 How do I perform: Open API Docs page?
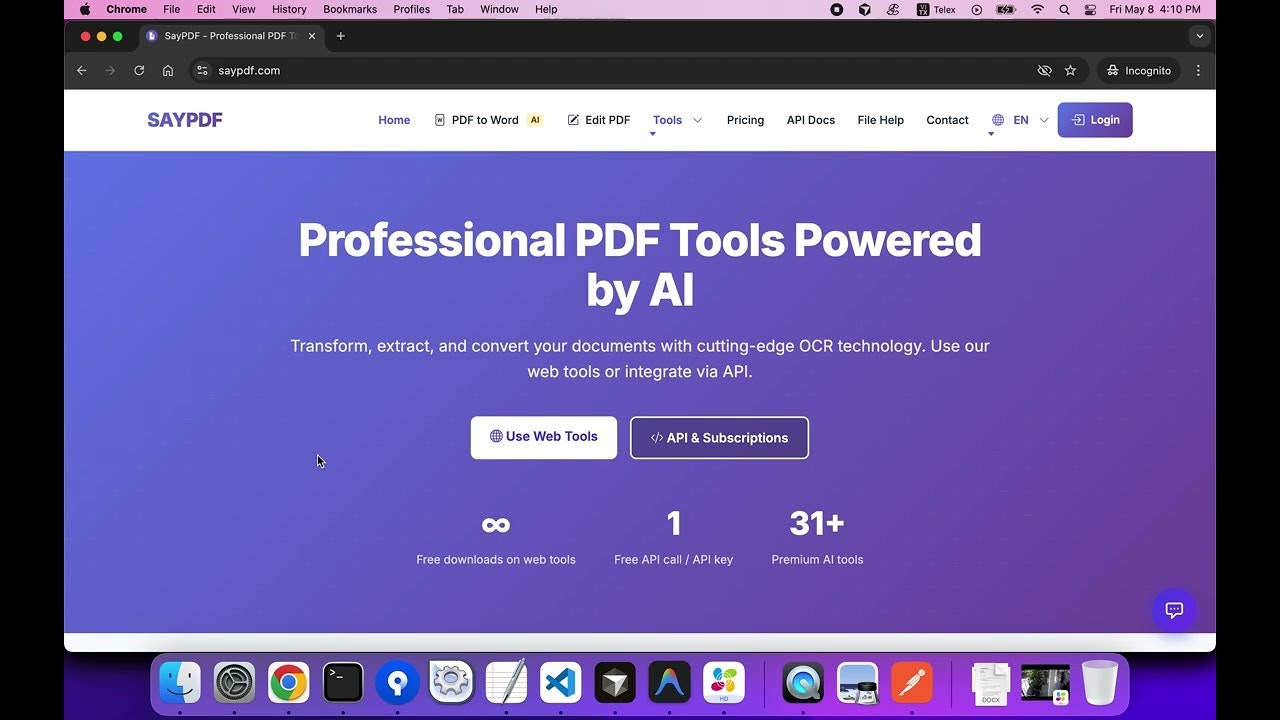point(811,120)
